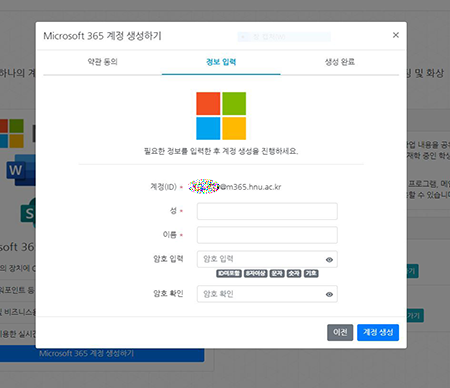The width and height of the screenshot is (450, 388).
Task: Click the @m365.hnu.ac.kr account address text
Action: tap(250, 187)
